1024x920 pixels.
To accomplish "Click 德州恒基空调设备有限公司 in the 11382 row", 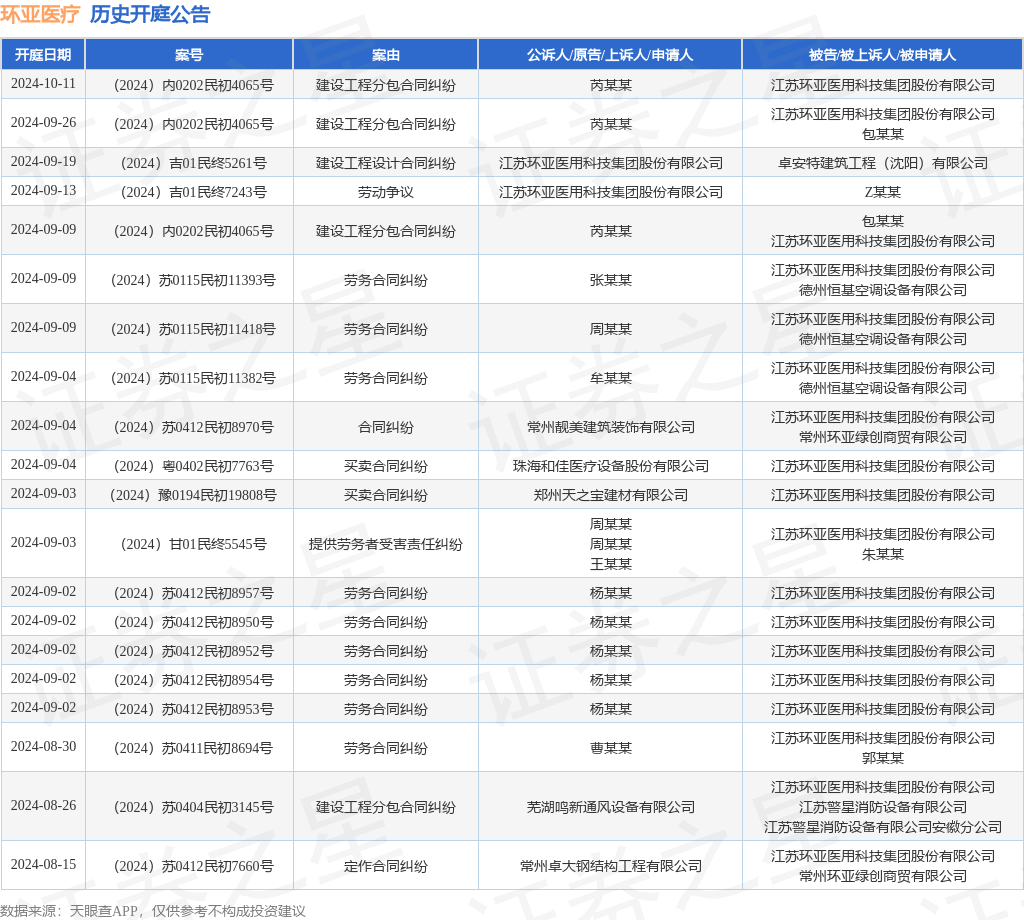I will (x=882, y=388).
